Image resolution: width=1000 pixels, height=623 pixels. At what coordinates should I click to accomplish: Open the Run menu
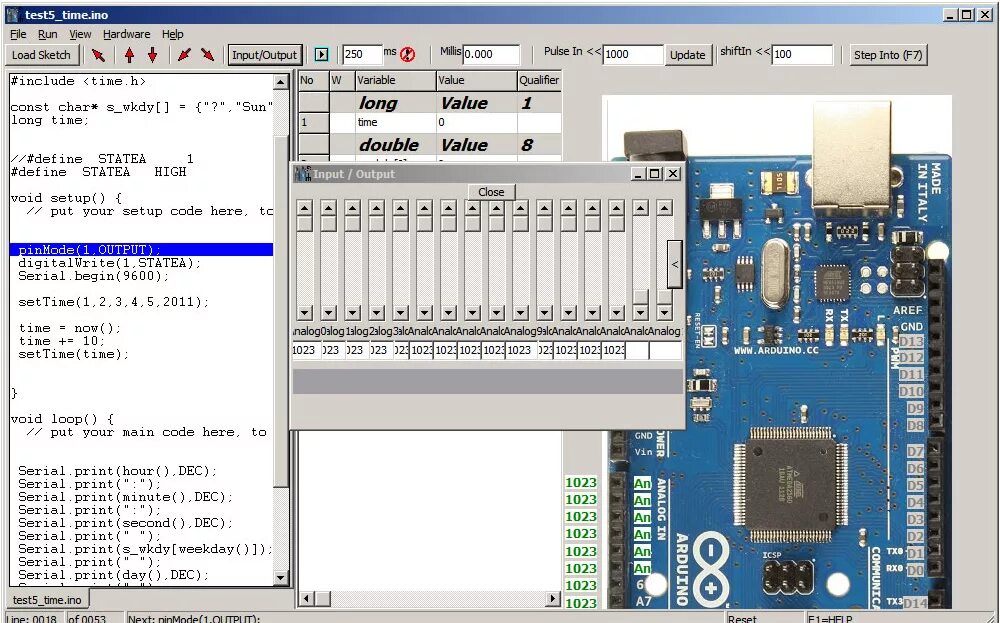tap(48, 34)
